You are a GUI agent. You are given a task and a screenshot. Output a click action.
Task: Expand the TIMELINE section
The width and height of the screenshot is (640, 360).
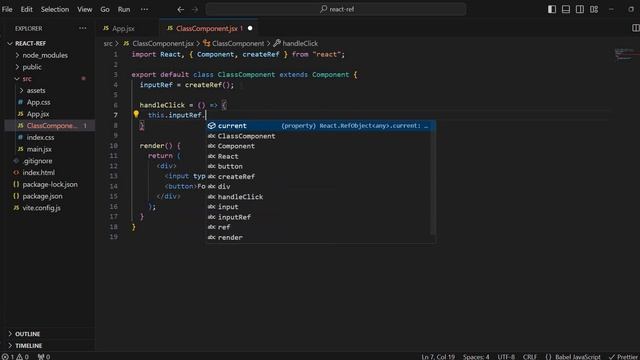coord(29,346)
